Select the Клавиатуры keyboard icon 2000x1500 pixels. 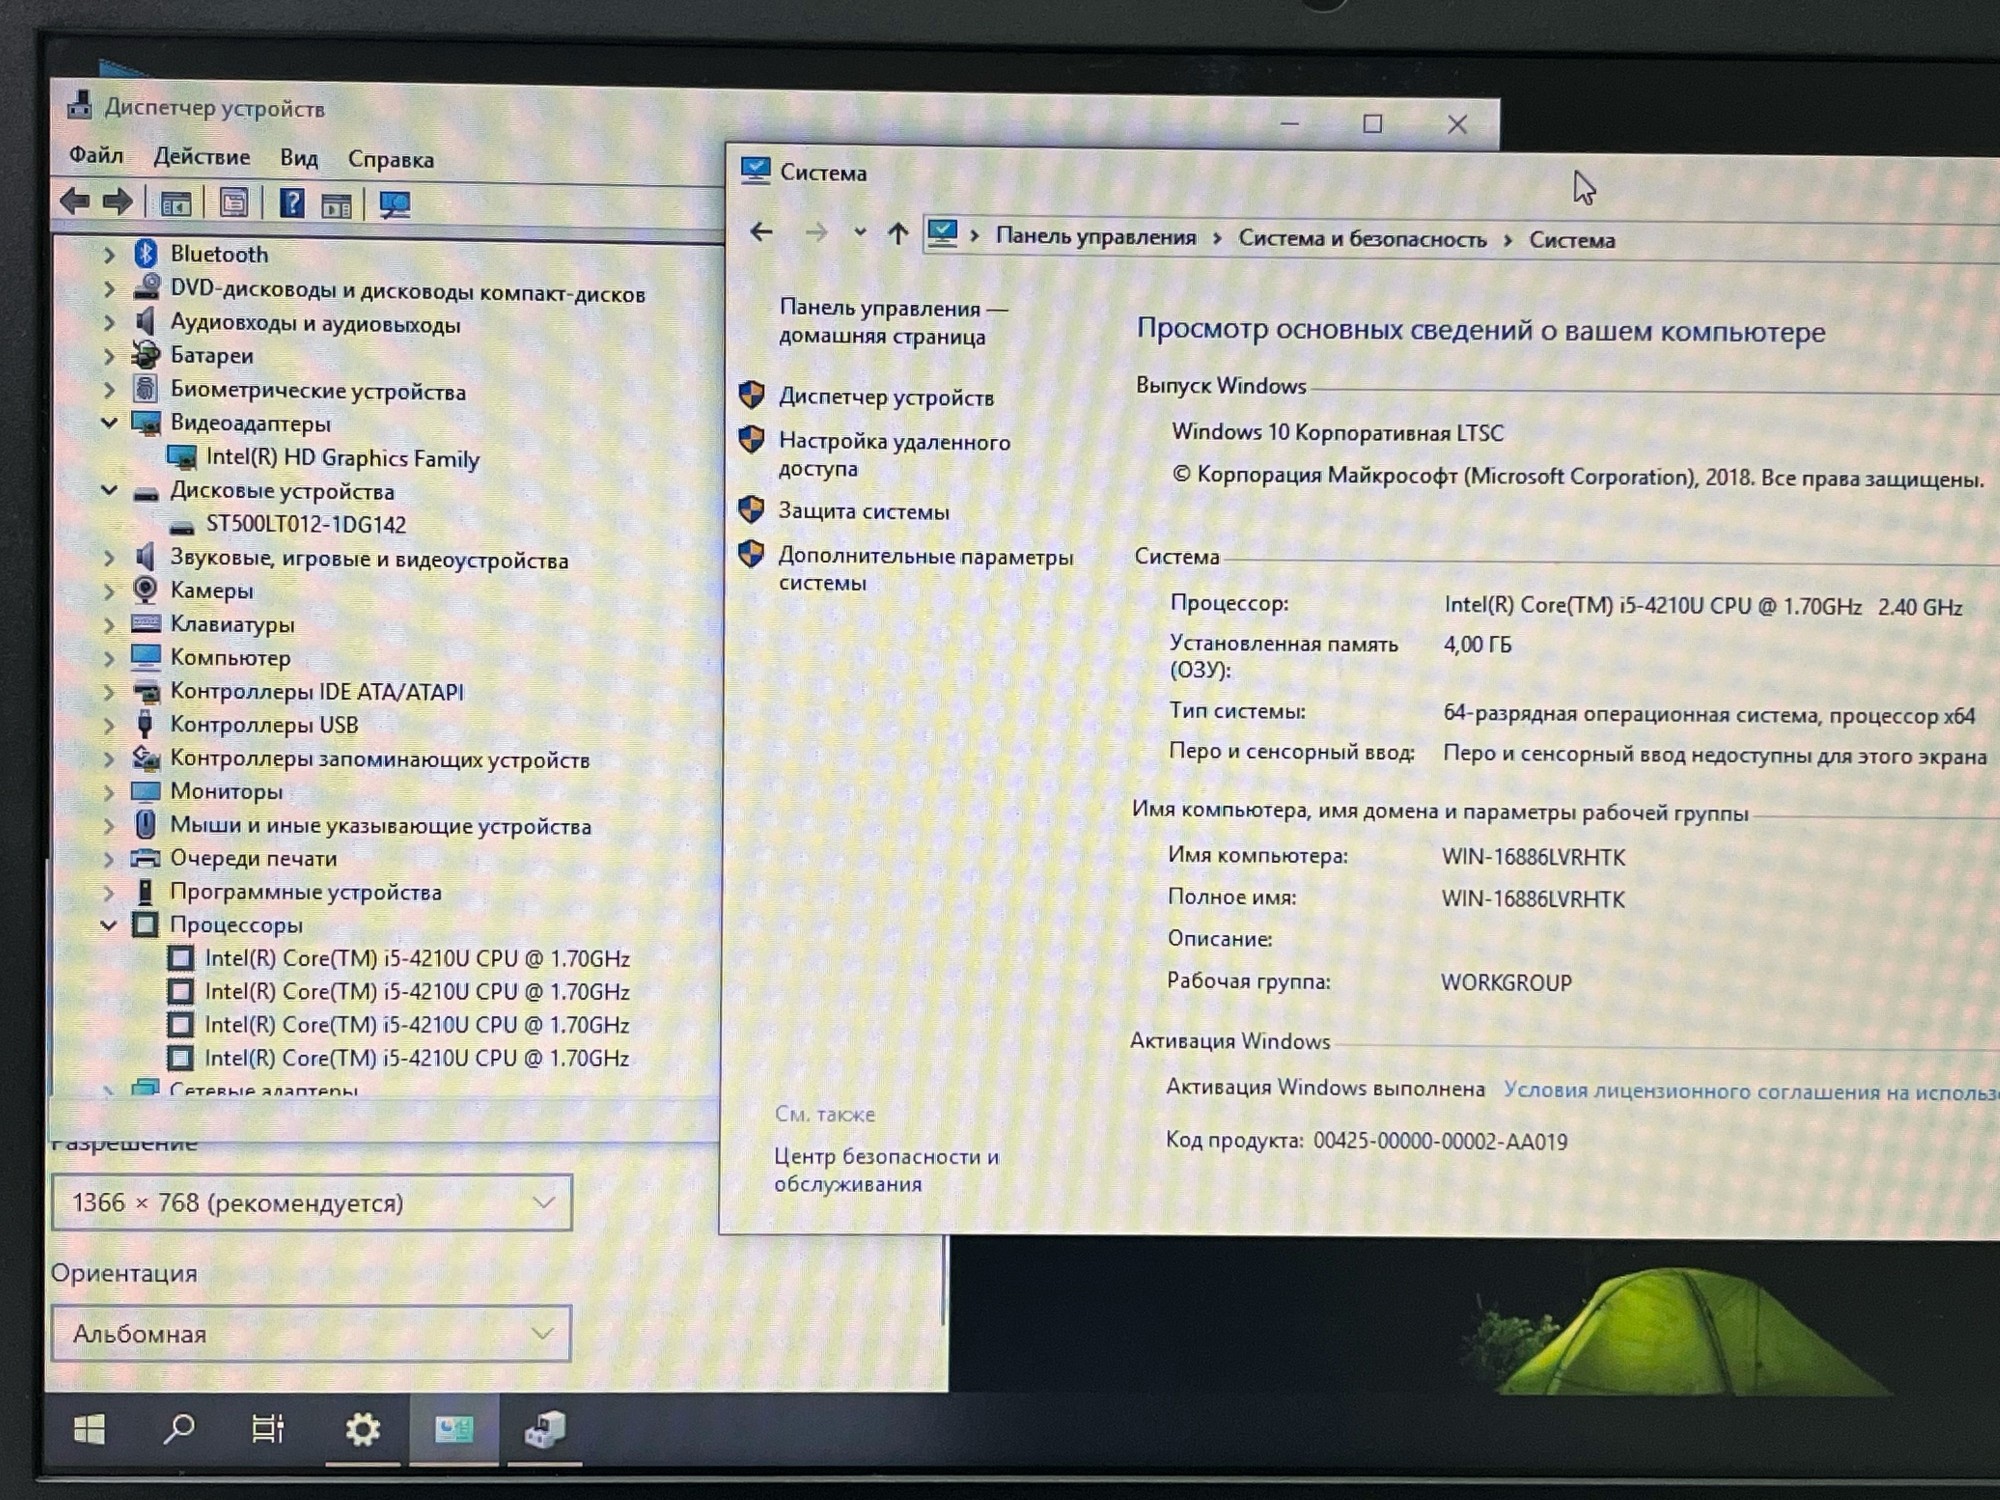click(146, 624)
